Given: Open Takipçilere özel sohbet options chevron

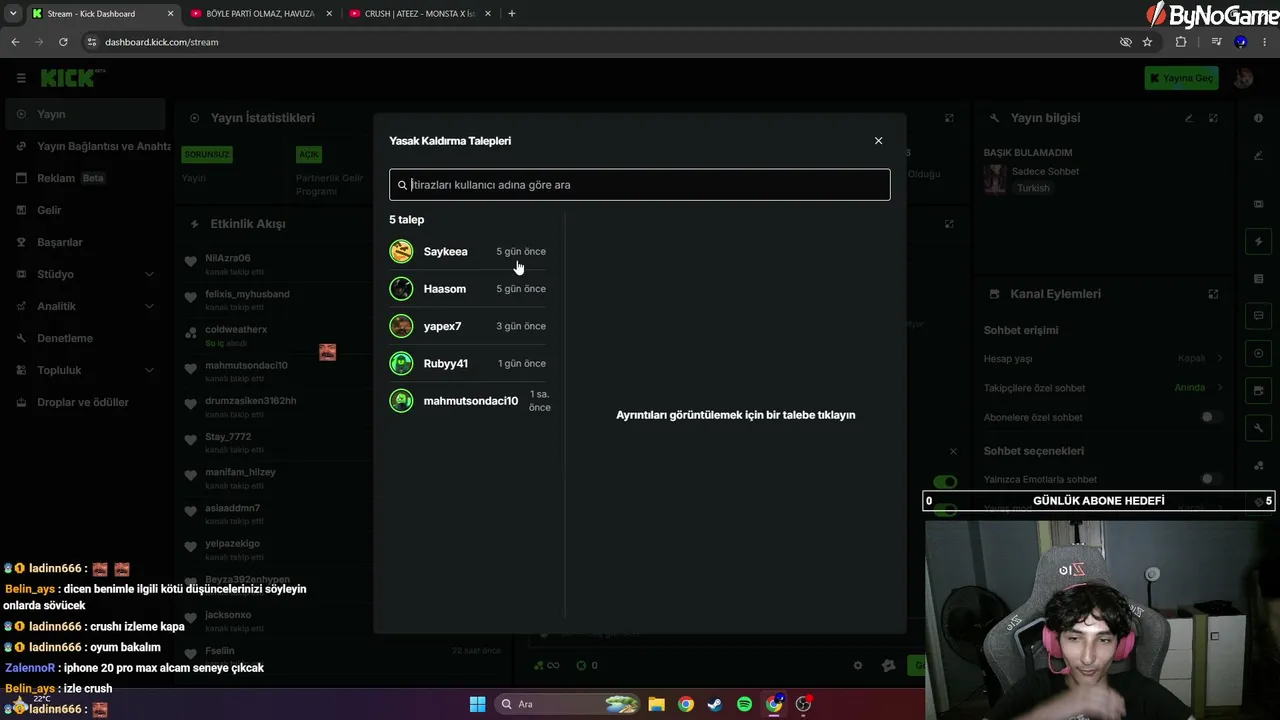Looking at the screenshot, I should pyautogui.click(x=1220, y=387).
